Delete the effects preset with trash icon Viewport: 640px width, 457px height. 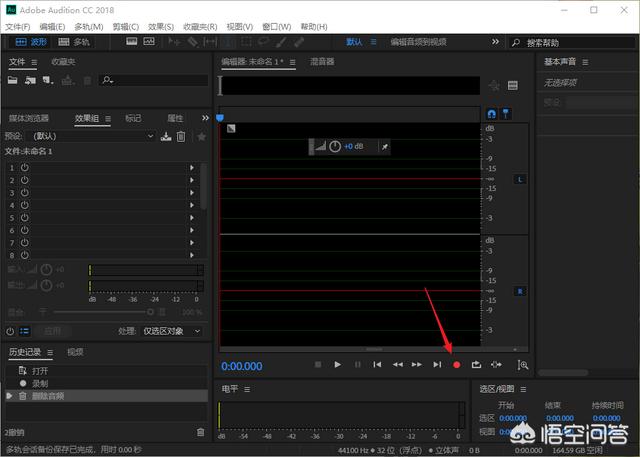[x=181, y=136]
